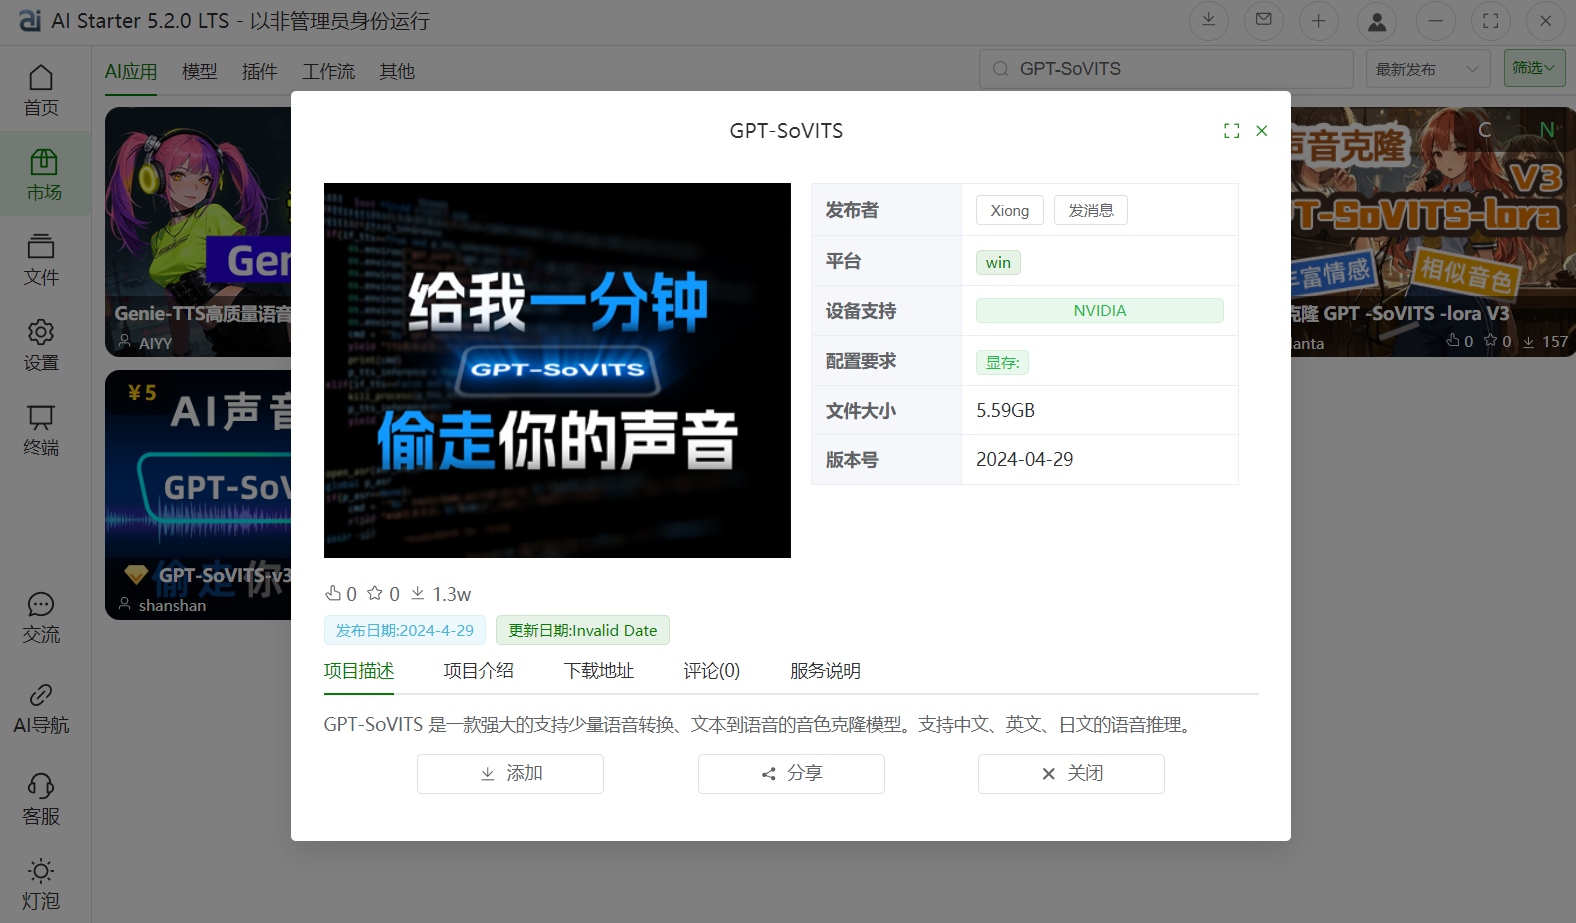The image size is (1576, 923).
Task: Click the 添加 add button
Action: coord(510,774)
